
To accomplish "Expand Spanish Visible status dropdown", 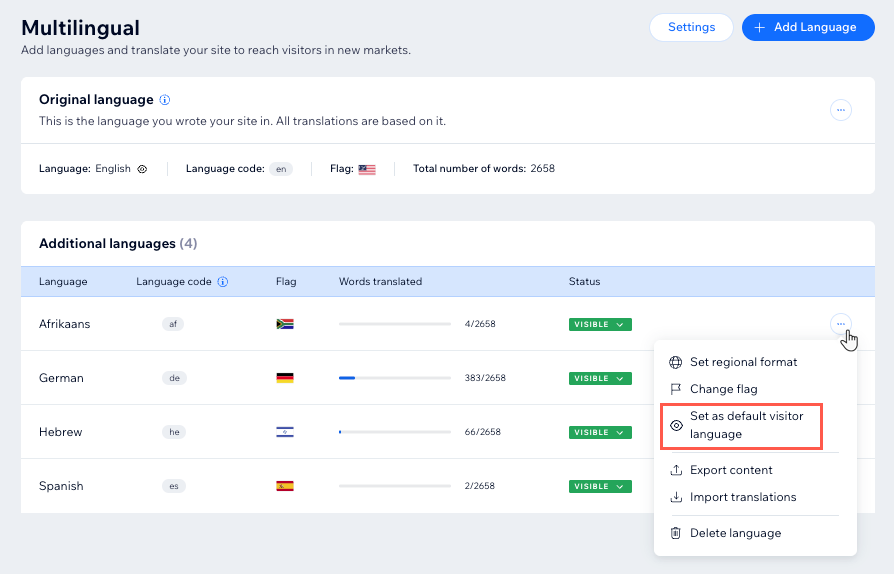I will 600,486.
